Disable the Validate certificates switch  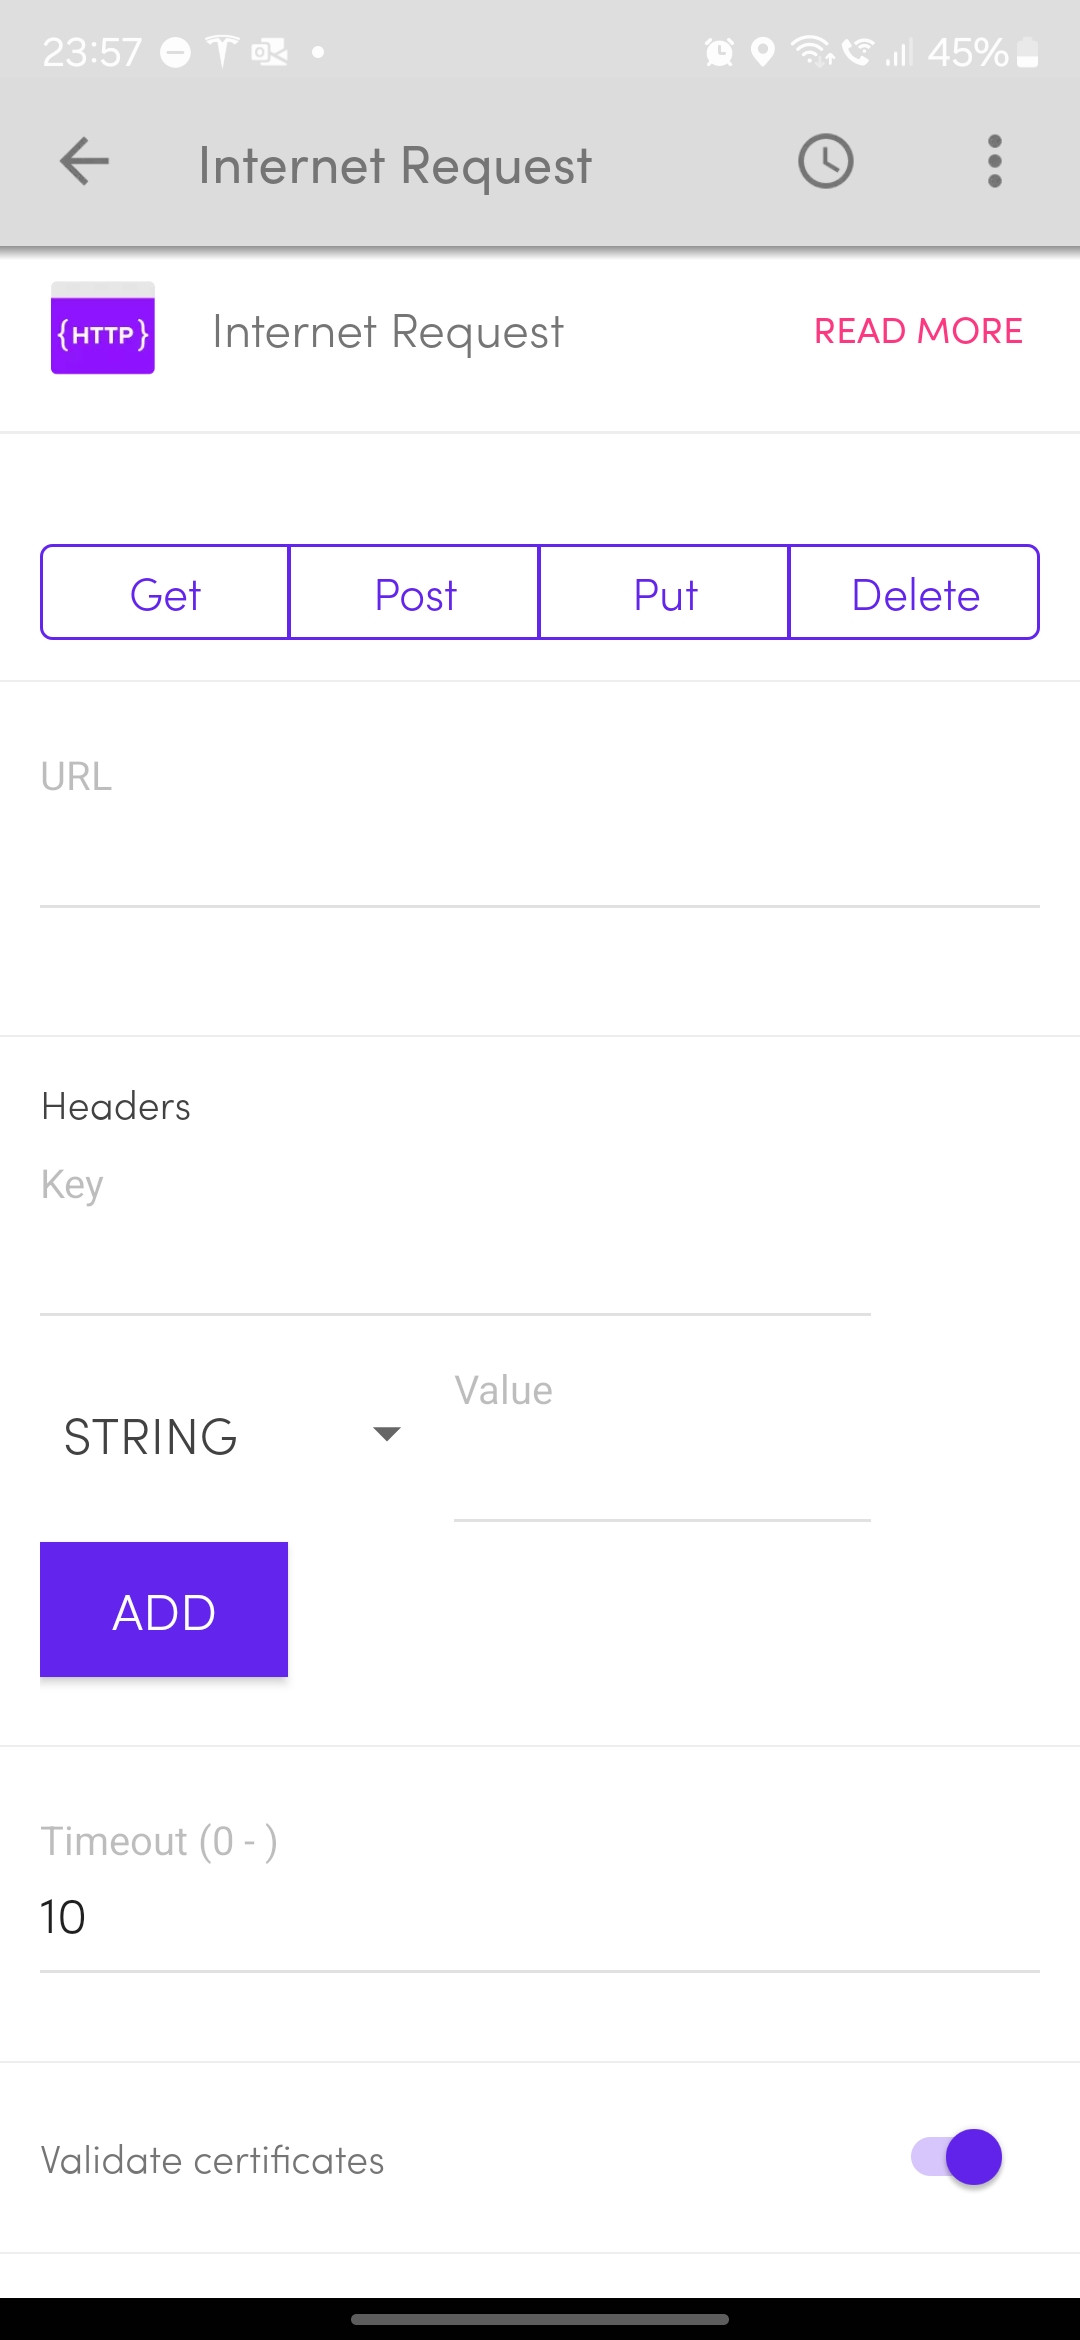tap(957, 2157)
